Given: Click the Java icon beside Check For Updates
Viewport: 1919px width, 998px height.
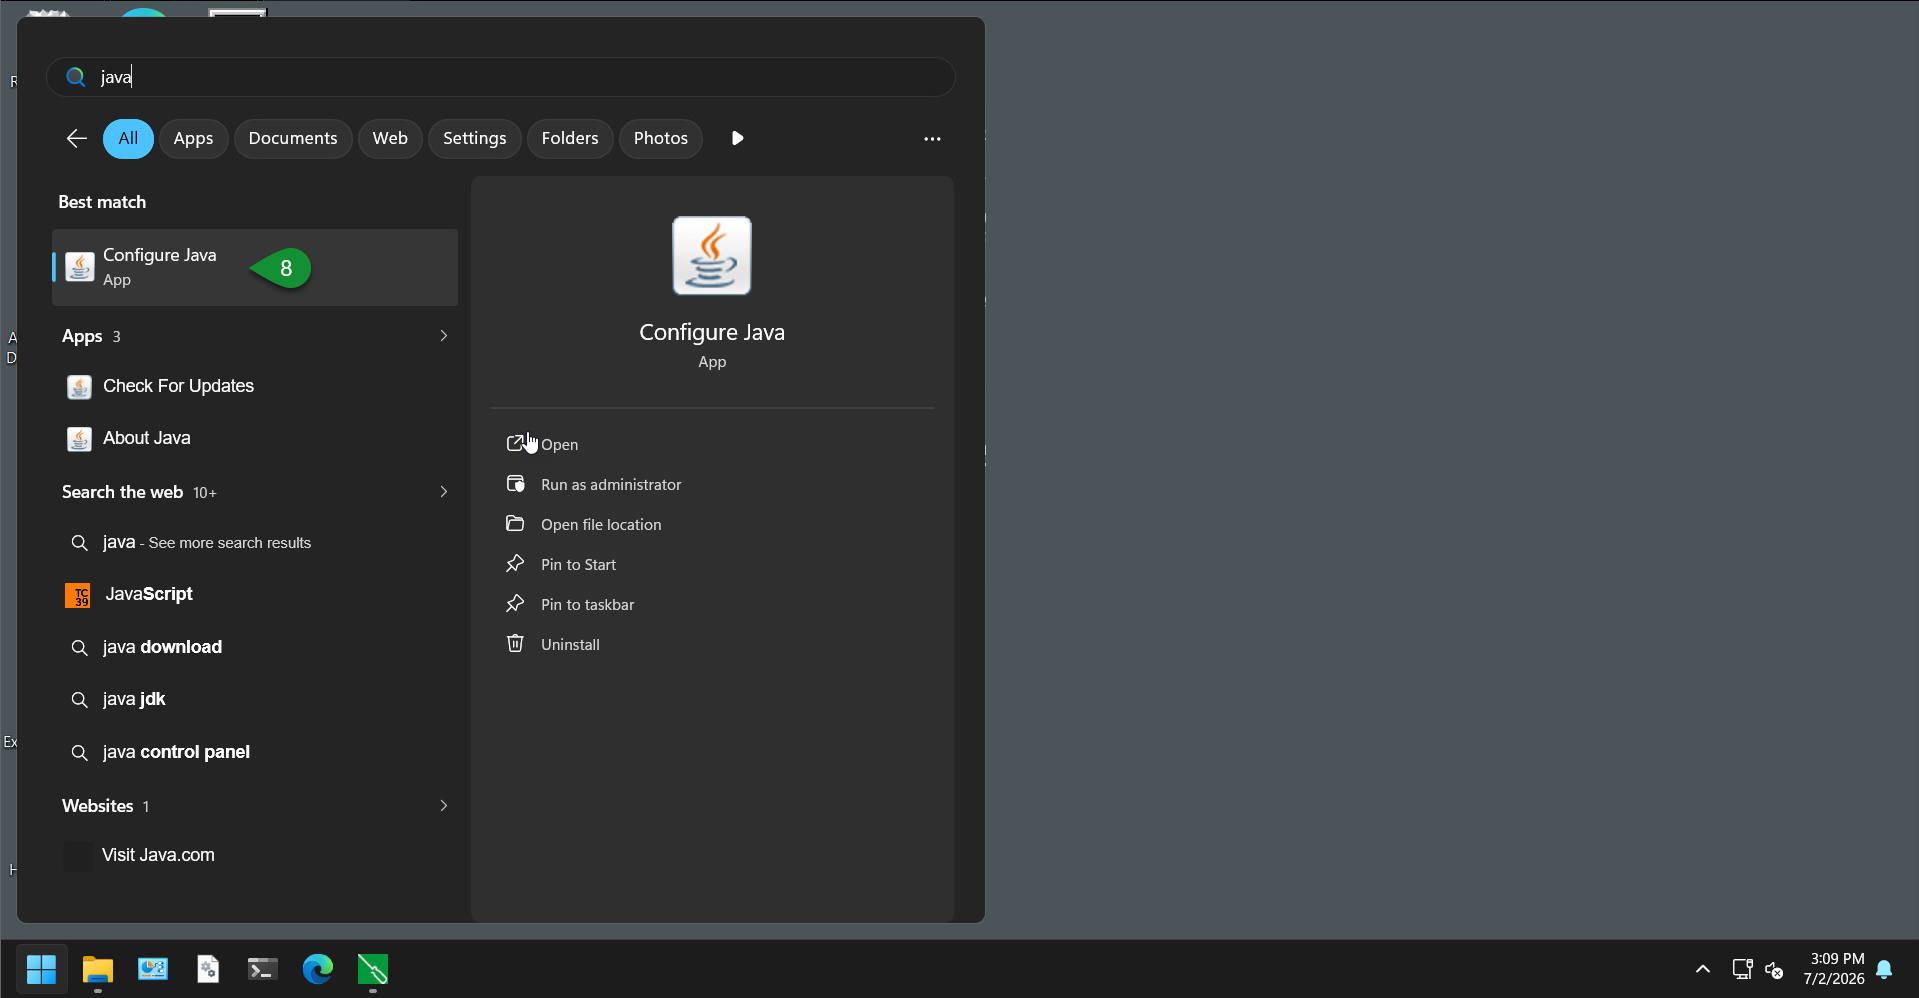Looking at the screenshot, I should coord(79,387).
